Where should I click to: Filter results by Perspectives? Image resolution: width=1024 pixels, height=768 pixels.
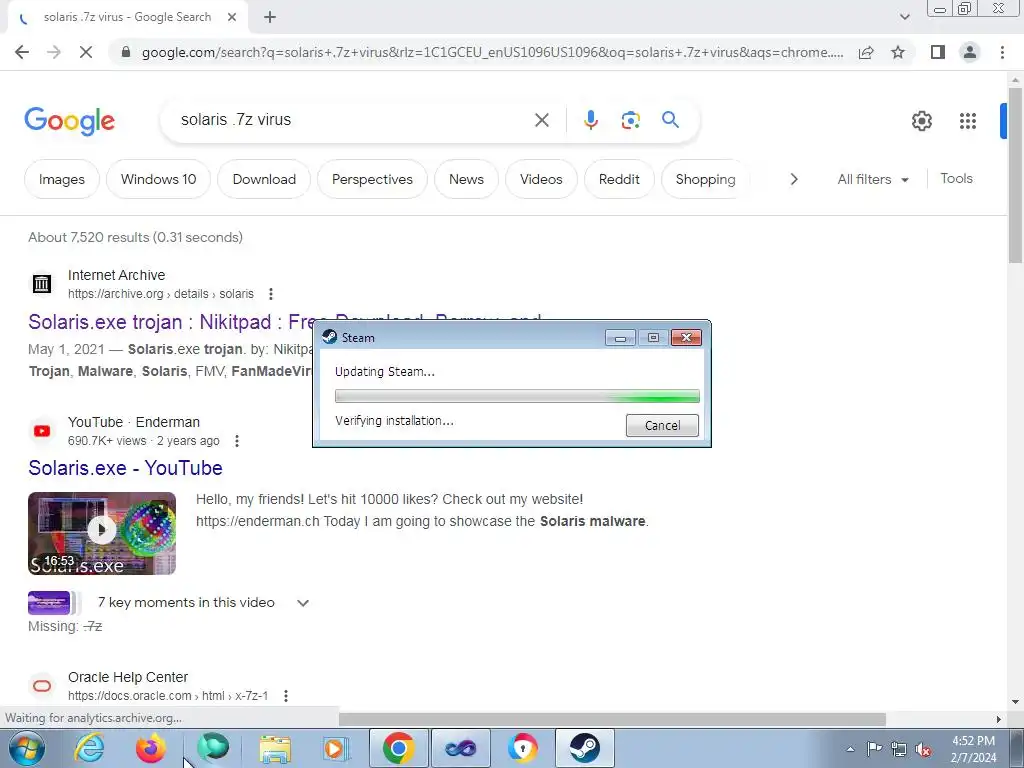[372, 179]
